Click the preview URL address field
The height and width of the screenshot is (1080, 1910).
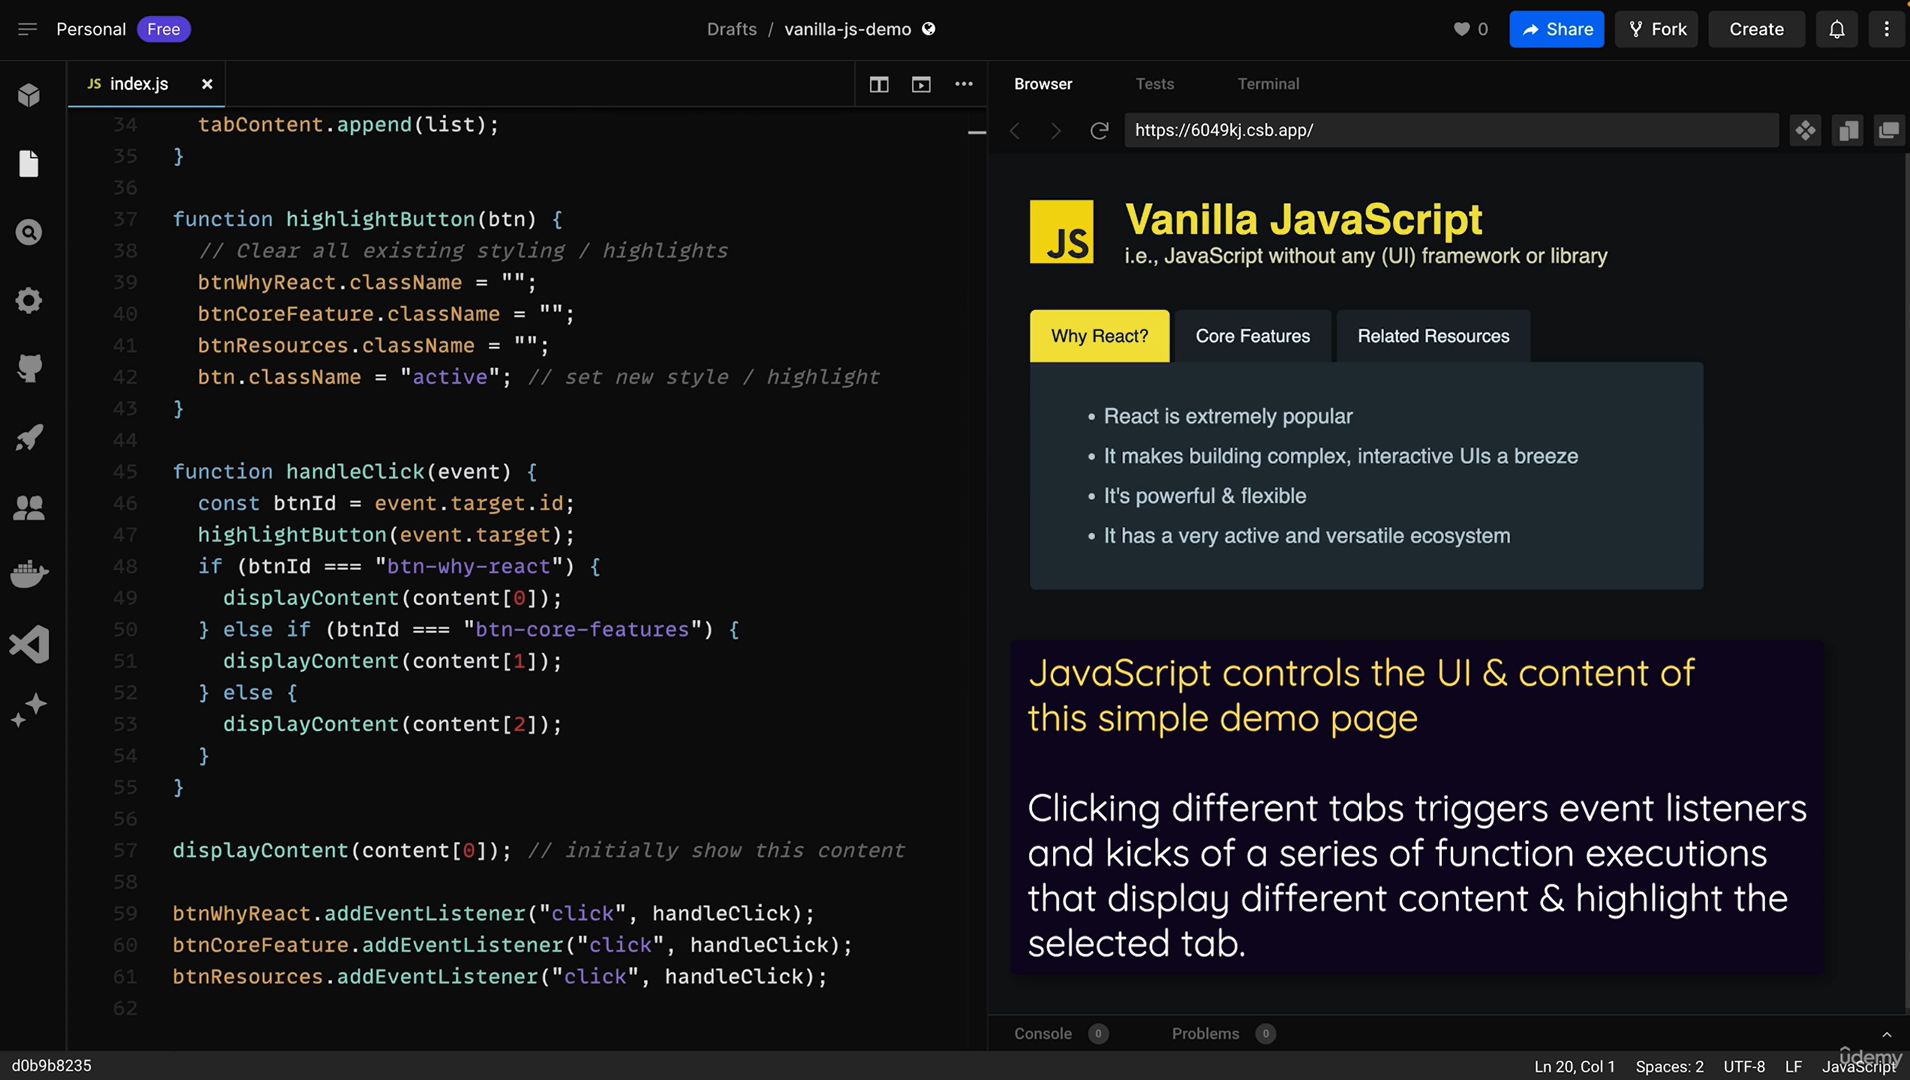click(1451, 130)
